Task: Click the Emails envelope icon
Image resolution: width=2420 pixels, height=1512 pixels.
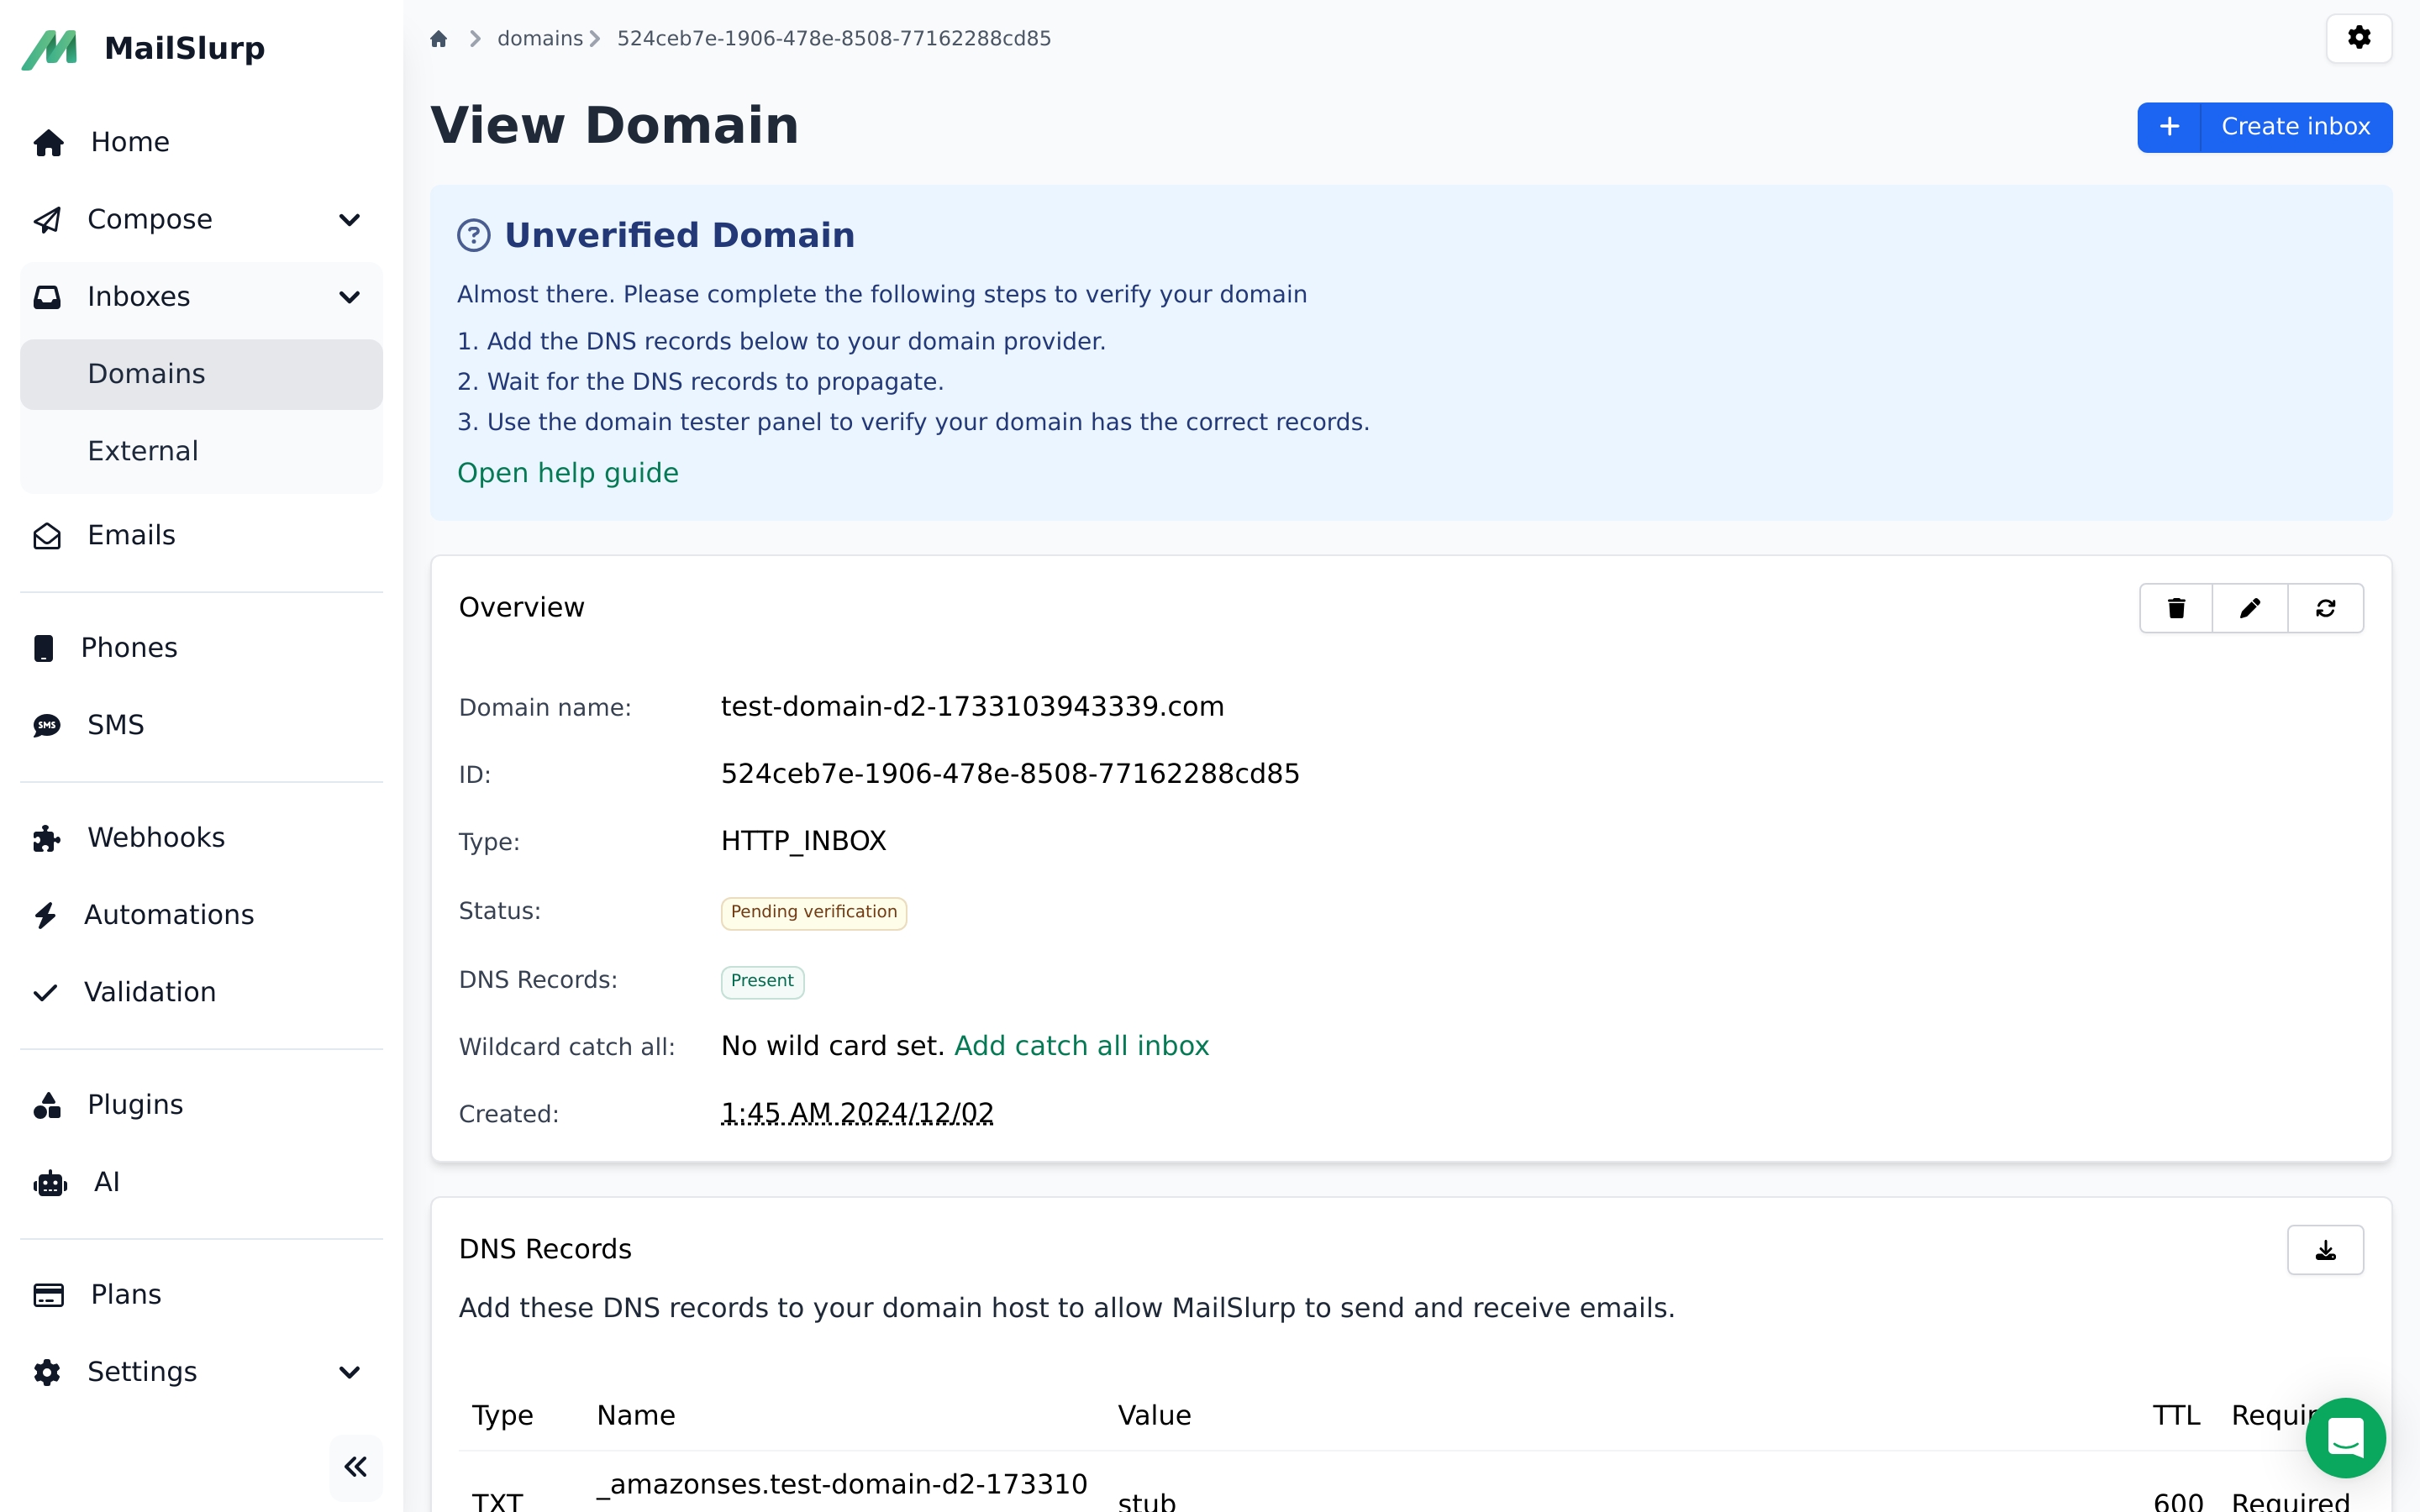Action: pos(47,536)
